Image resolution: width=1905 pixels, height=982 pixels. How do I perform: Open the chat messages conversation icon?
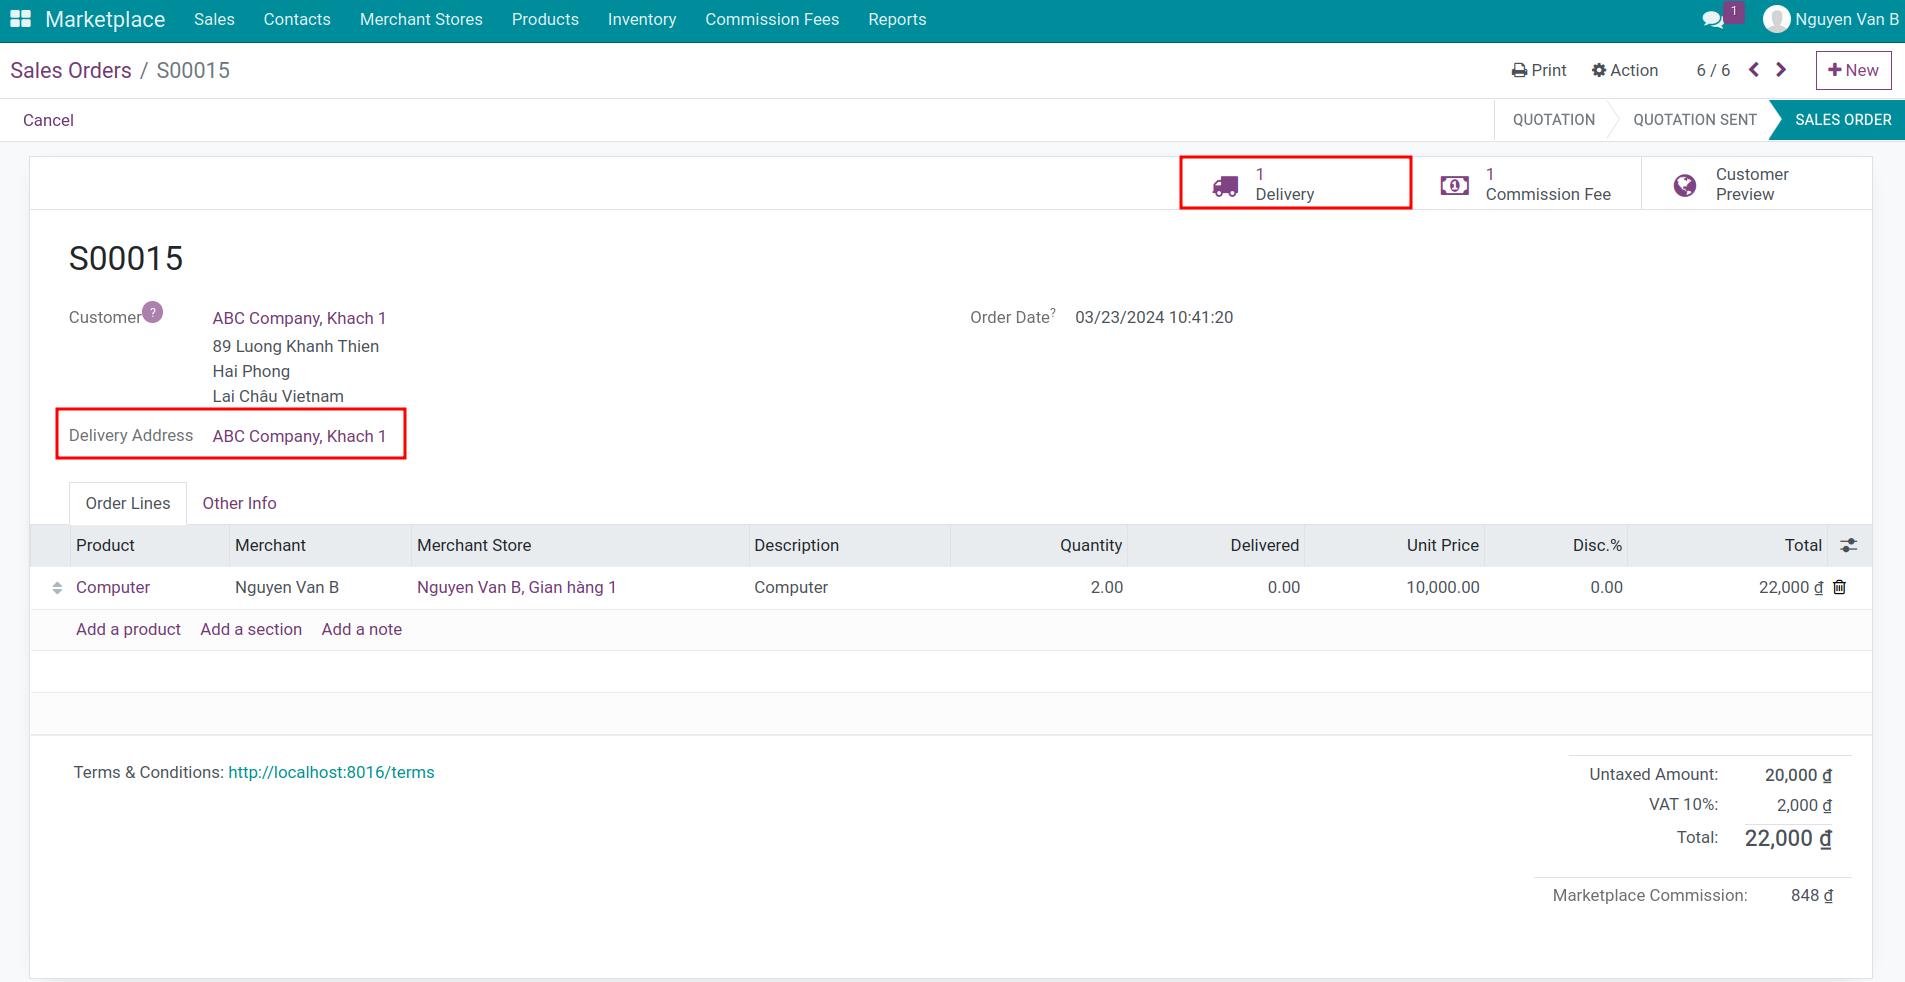click(1712, 19)
